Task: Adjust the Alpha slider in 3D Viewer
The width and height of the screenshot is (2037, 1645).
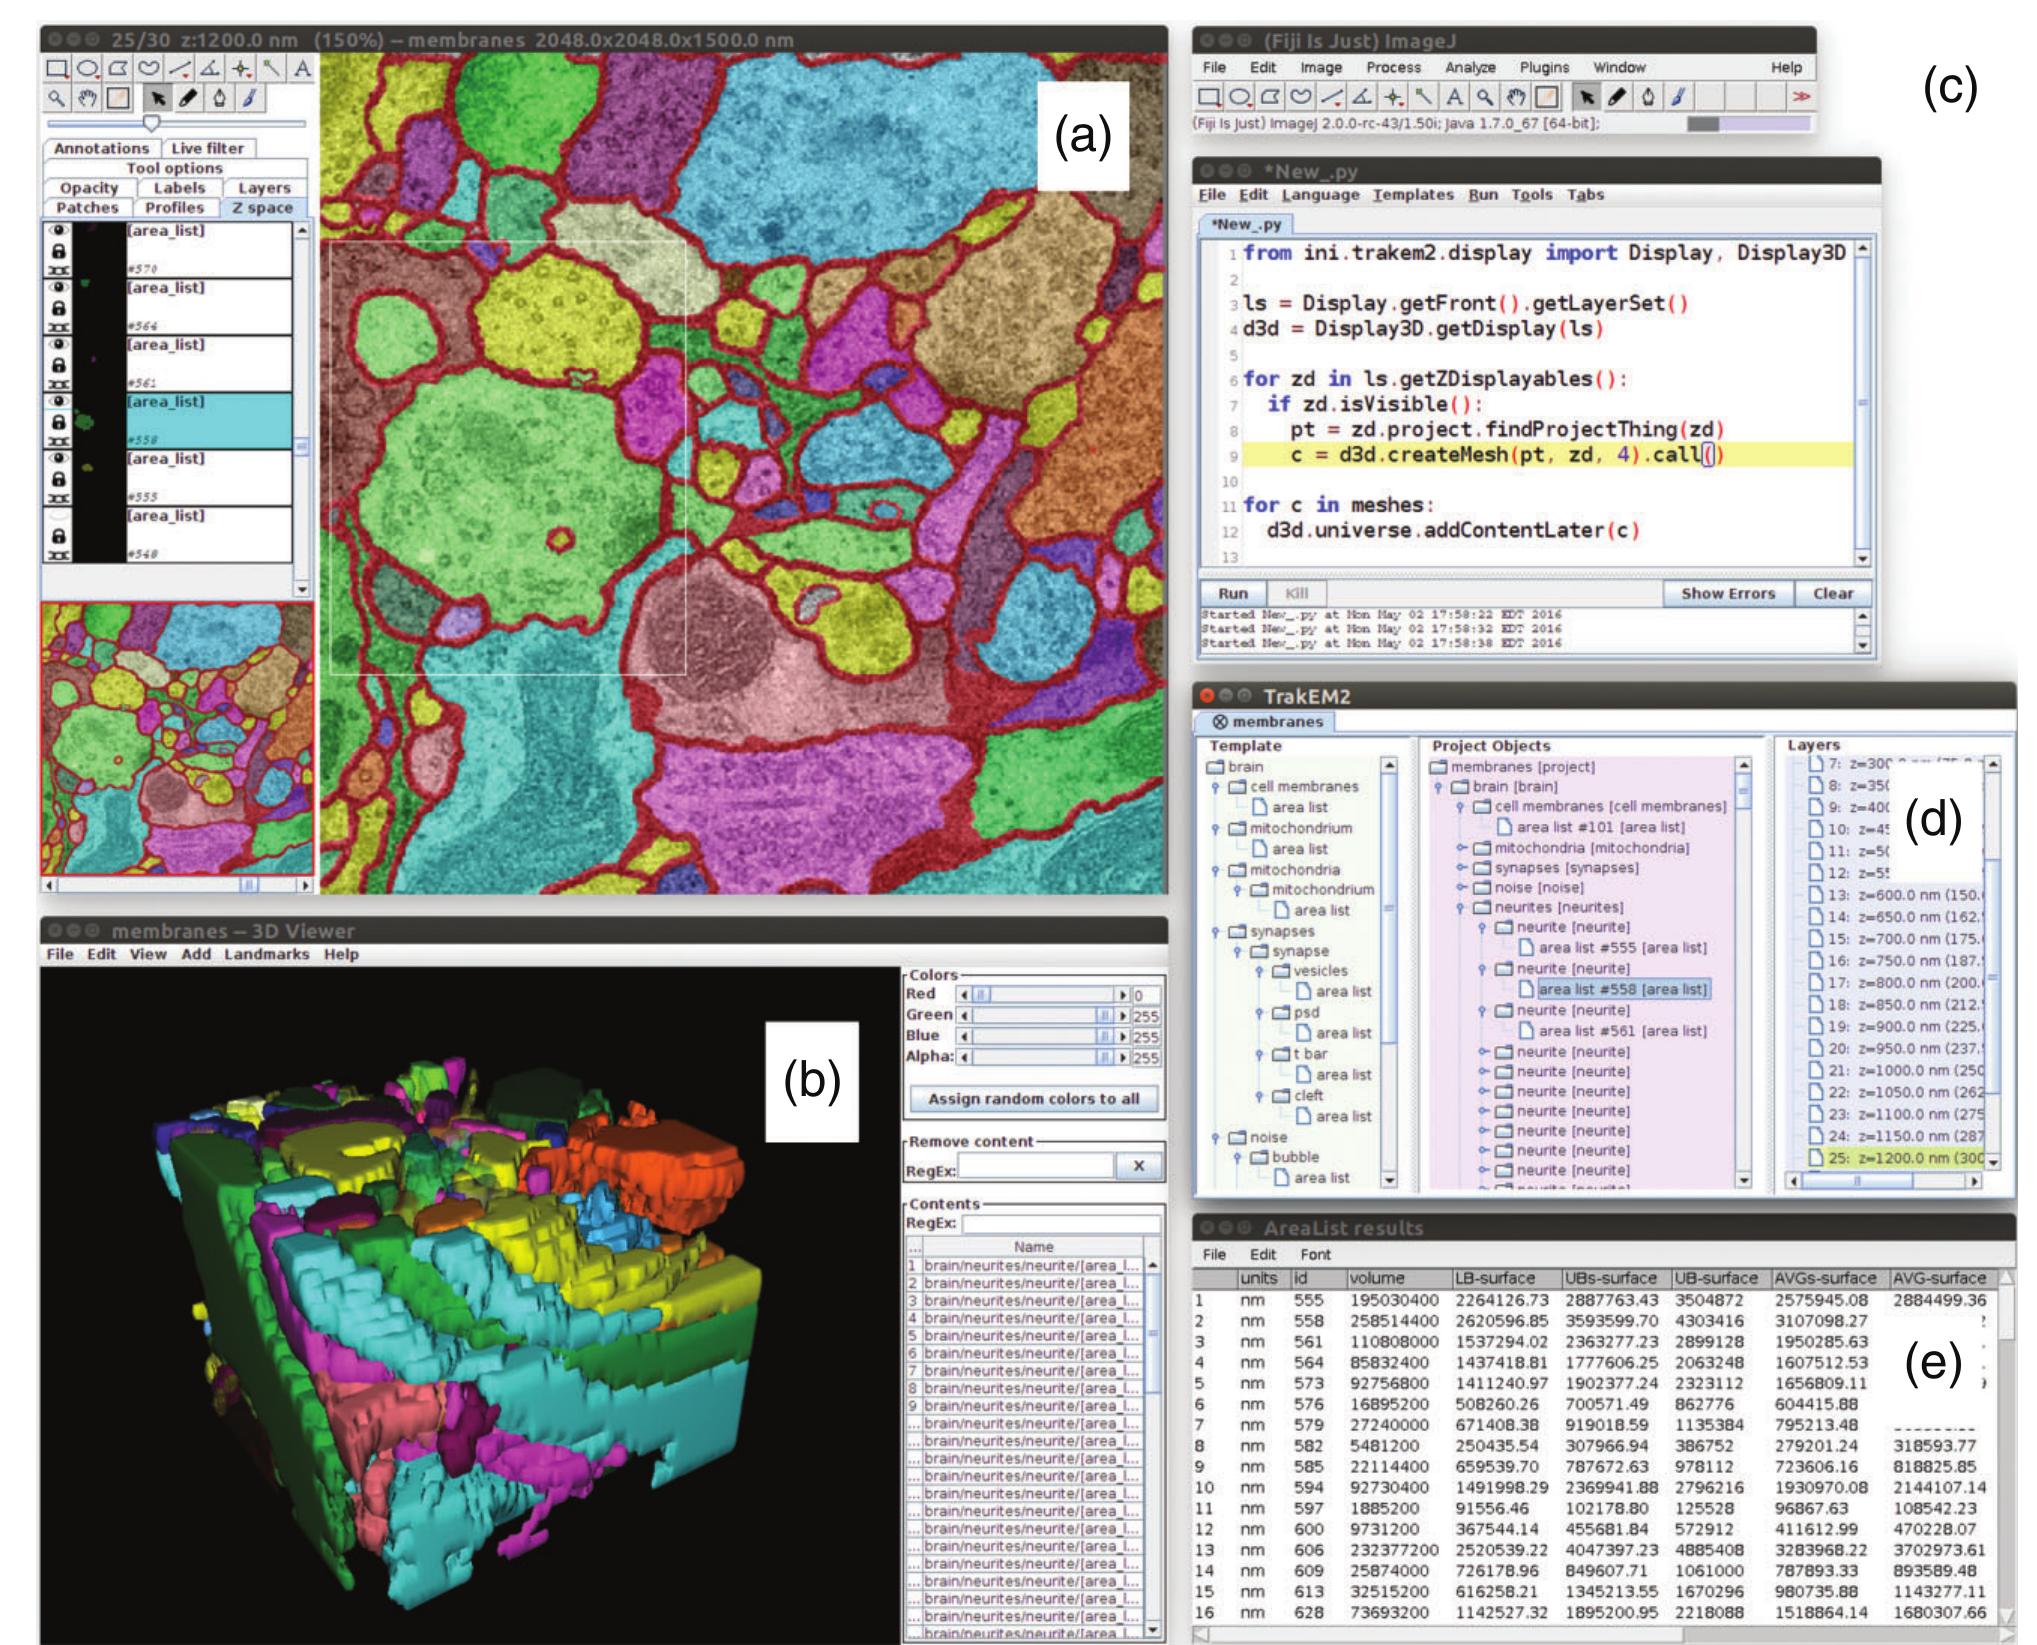Action: [x=1044, y=1057]
